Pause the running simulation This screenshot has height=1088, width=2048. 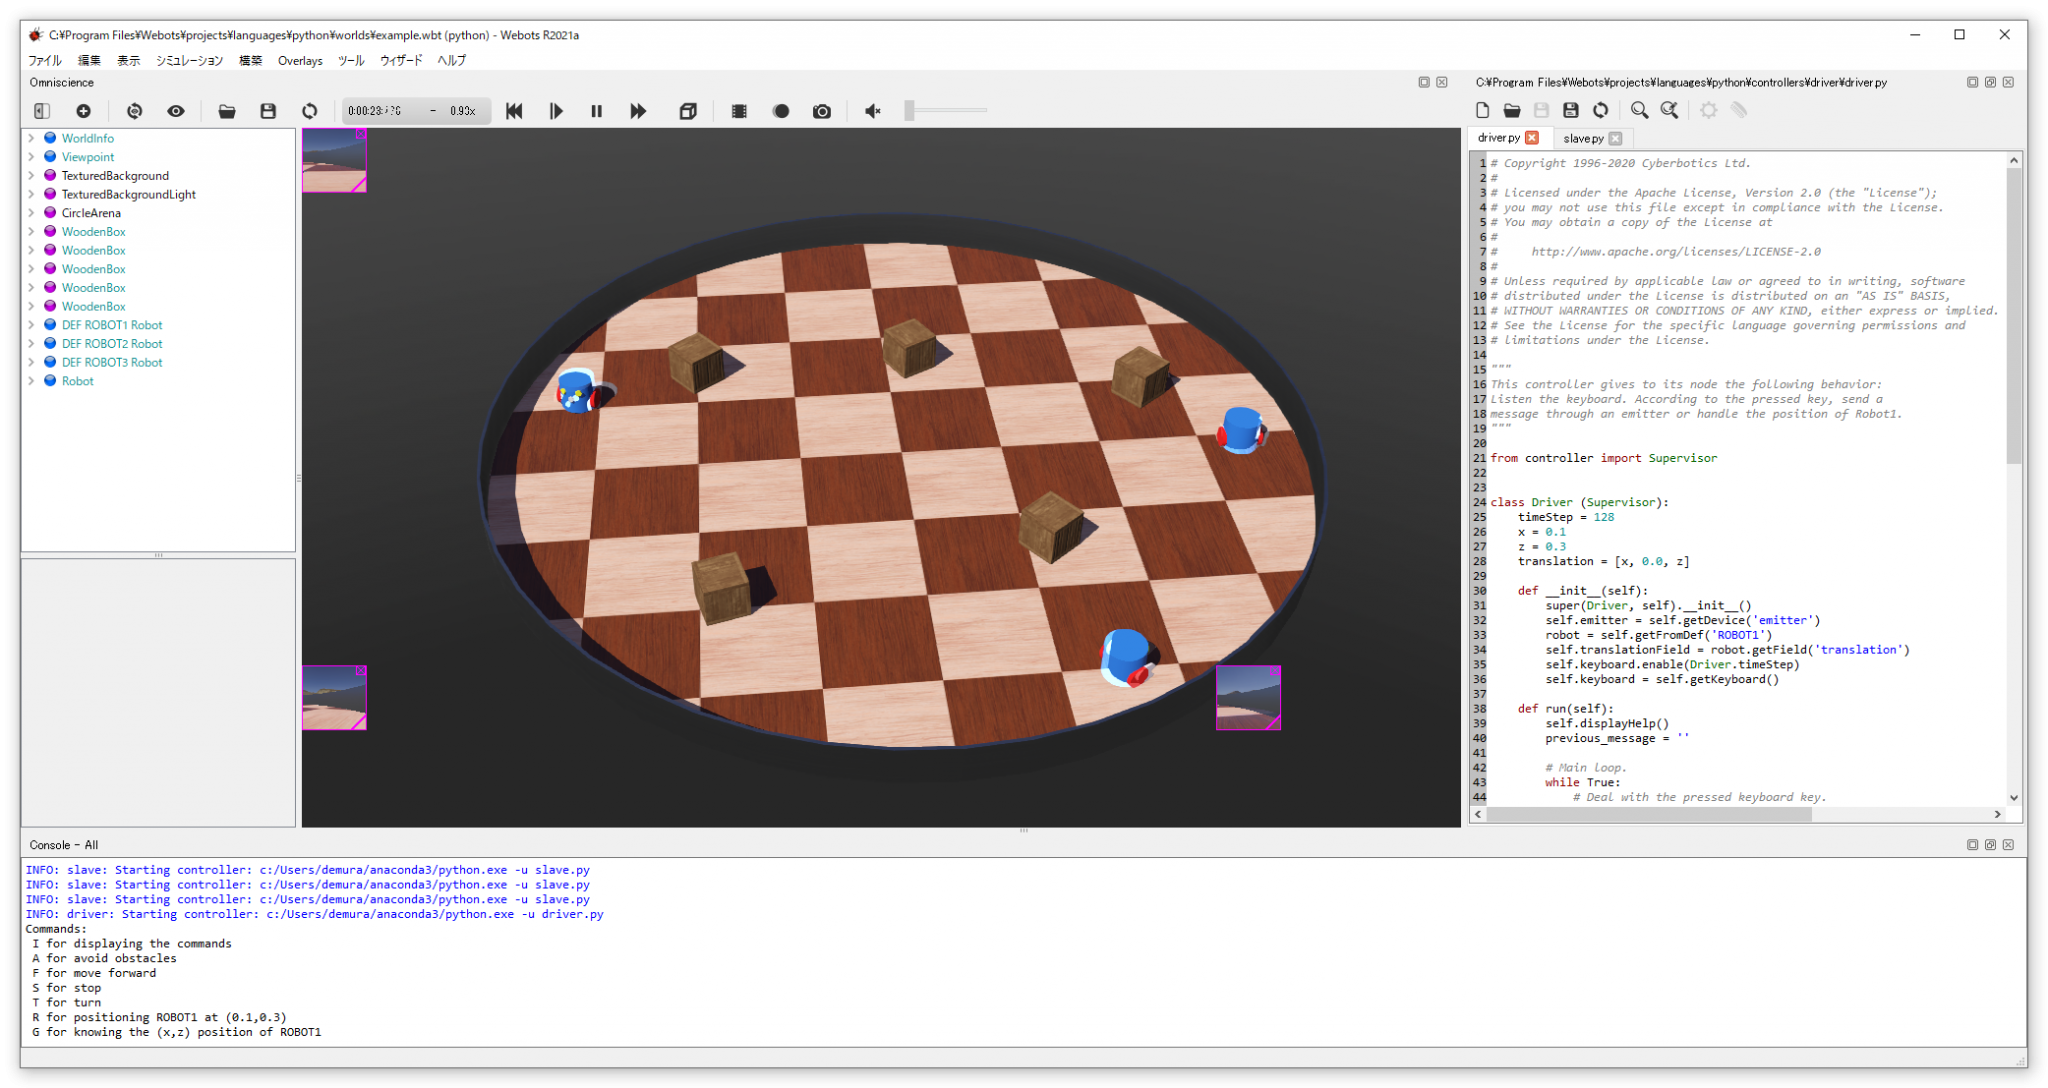click(596, 111)
